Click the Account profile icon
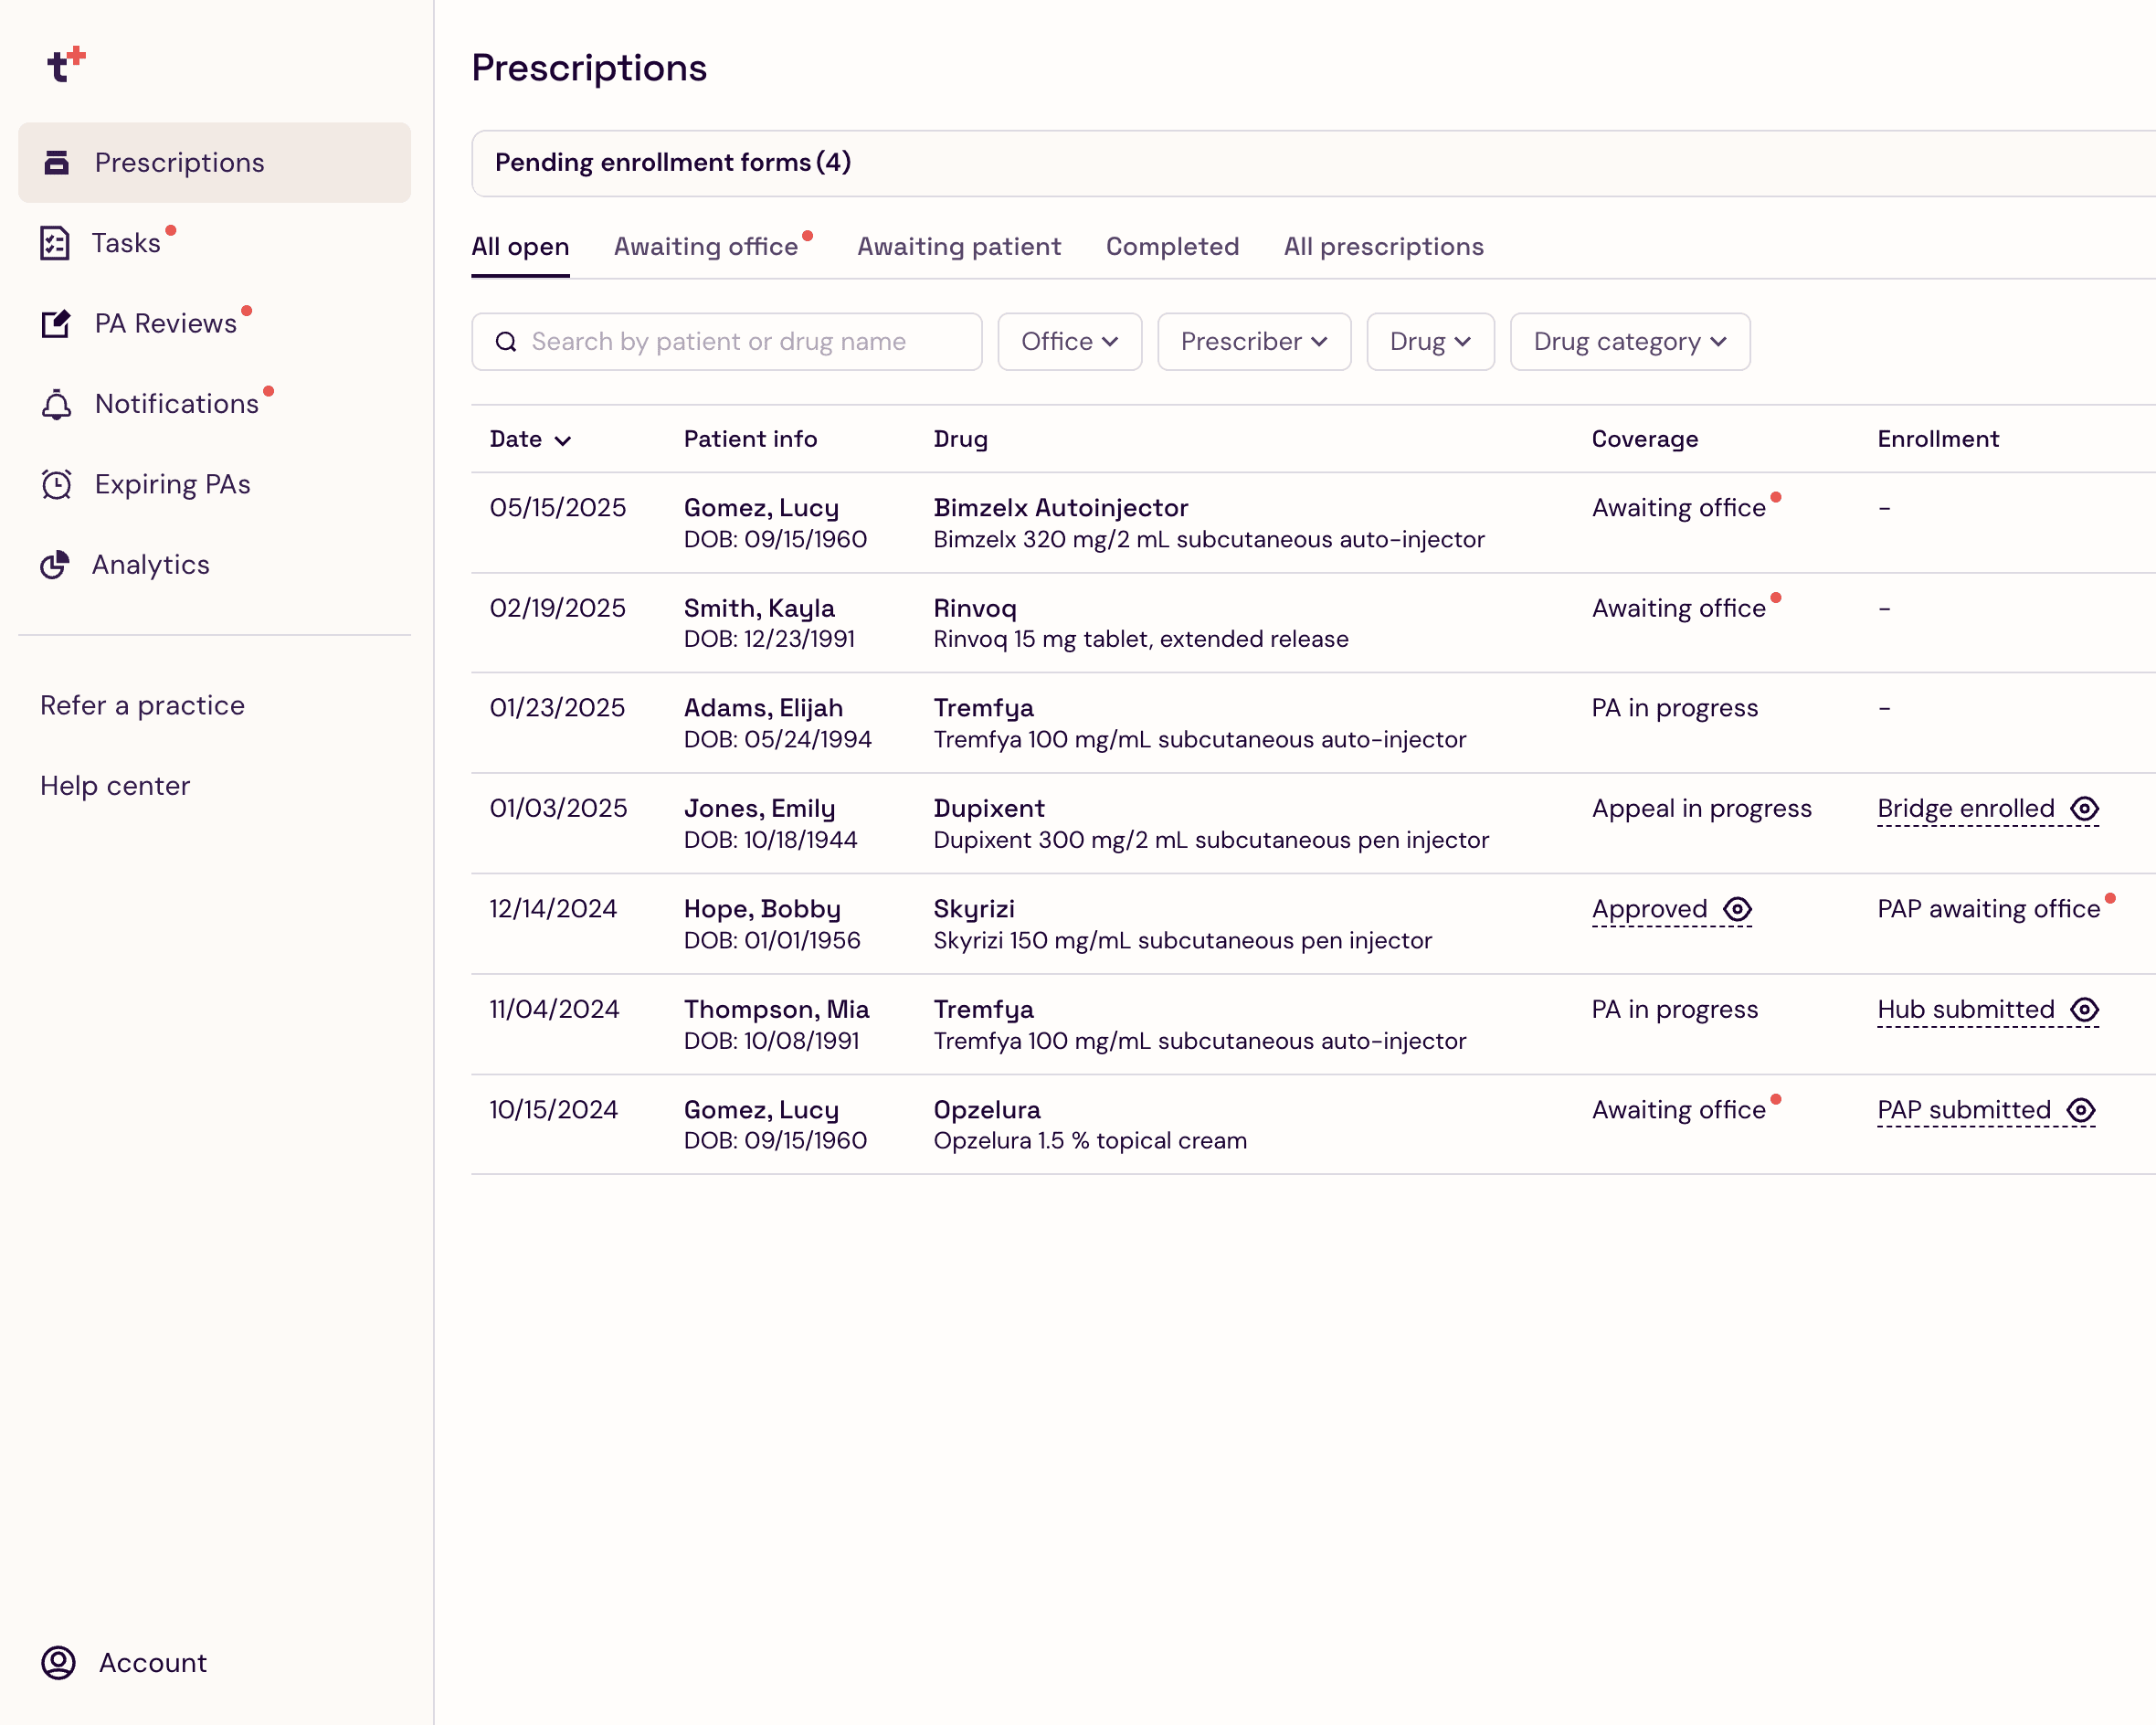2156x1725 pixels. pyautogui.click(x=58, y=1662)
